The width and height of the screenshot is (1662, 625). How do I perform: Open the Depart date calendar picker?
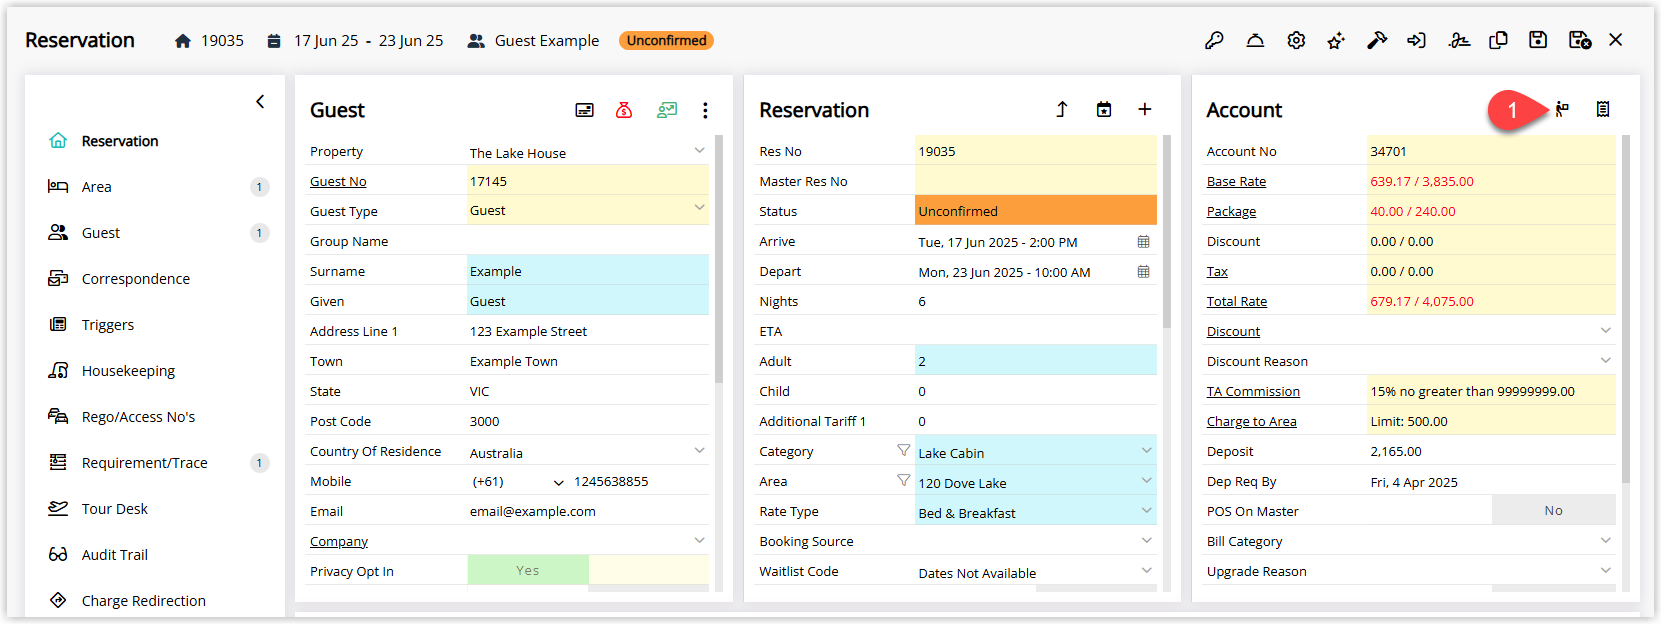(x=1143, y=272)
